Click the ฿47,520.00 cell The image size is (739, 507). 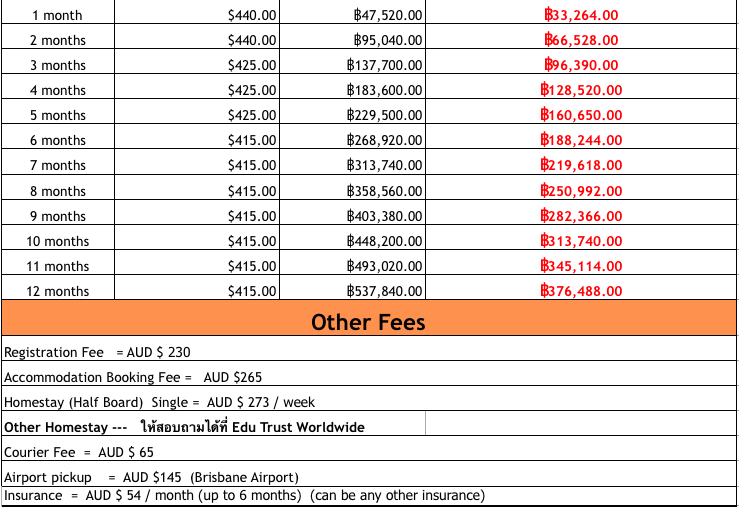[388, 15]
